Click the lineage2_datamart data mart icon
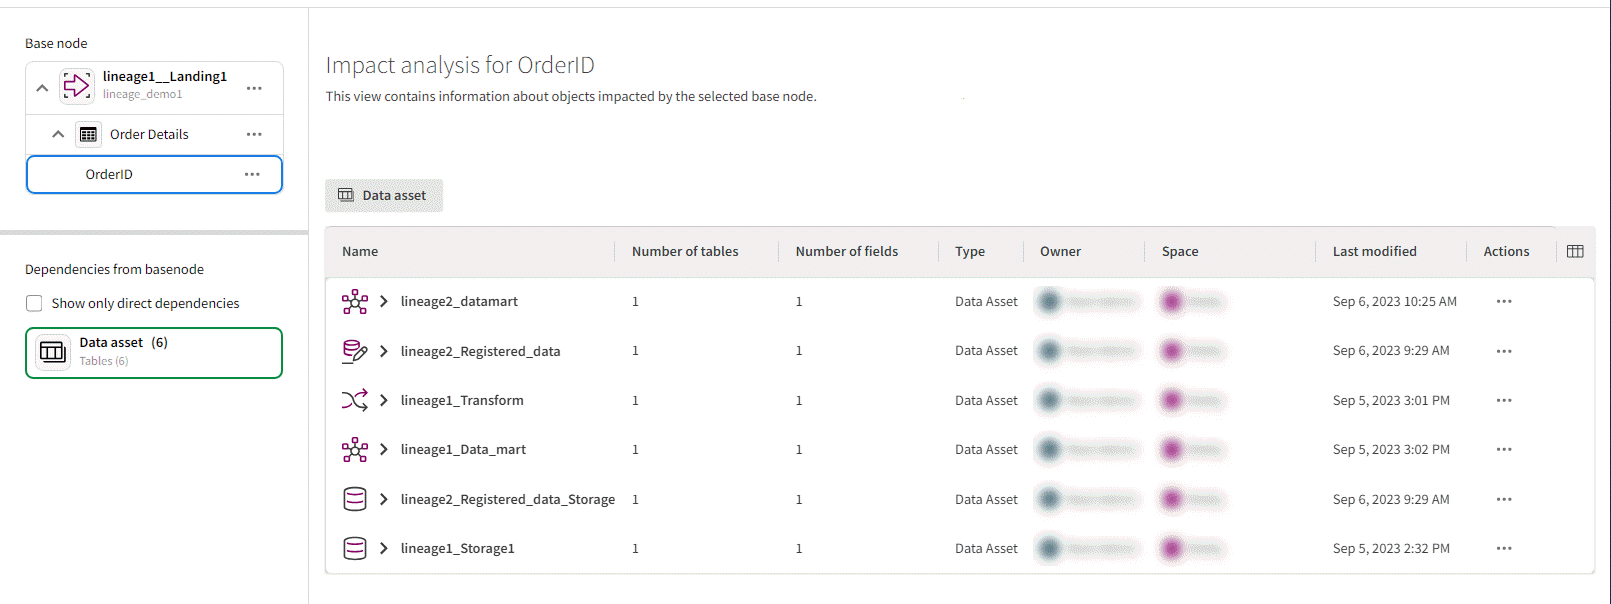This screenshot has width=1611, height=604. 355,301
